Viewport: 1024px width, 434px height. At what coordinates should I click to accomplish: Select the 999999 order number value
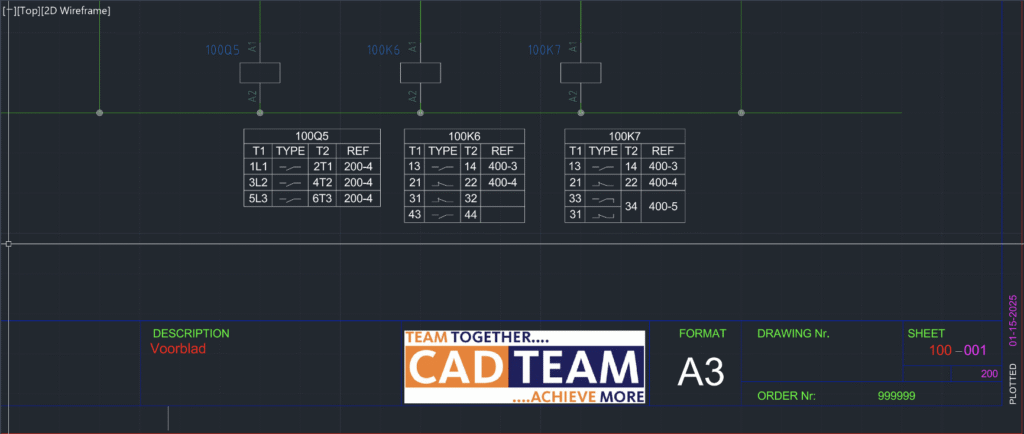(x=897, y=396)
